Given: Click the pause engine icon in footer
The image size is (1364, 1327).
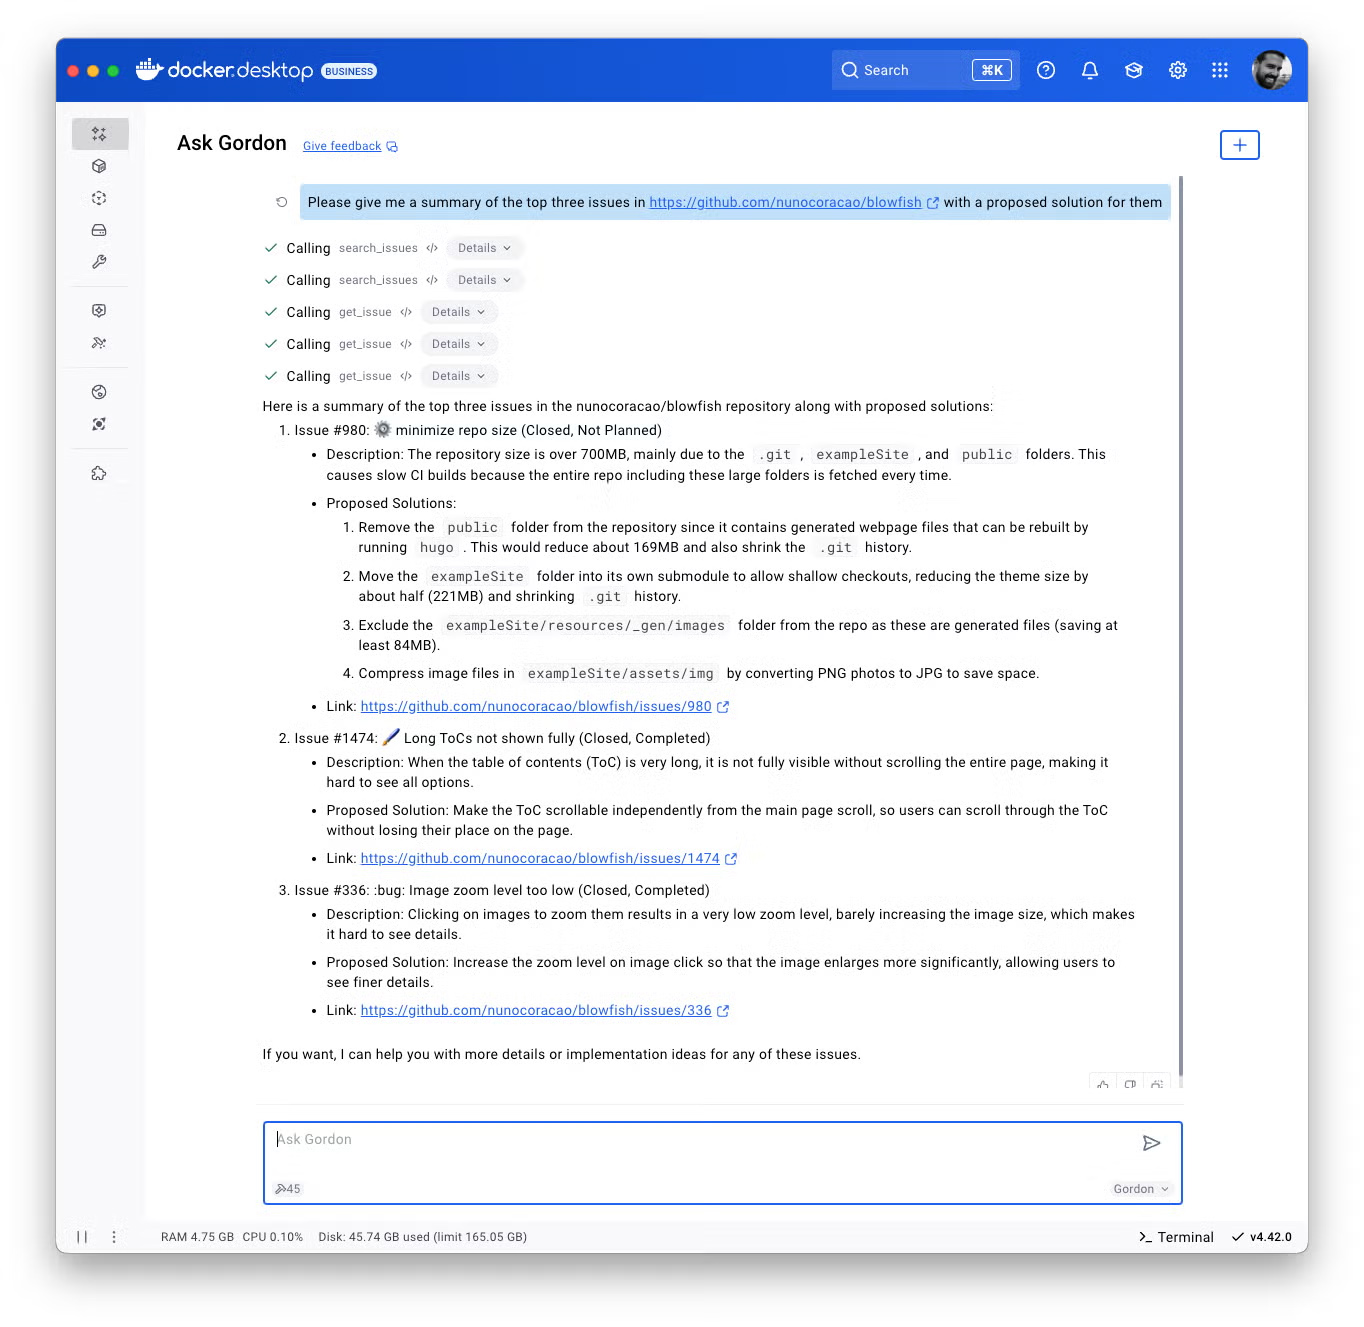Looking at the screenshot, I should pos(82,1237).
